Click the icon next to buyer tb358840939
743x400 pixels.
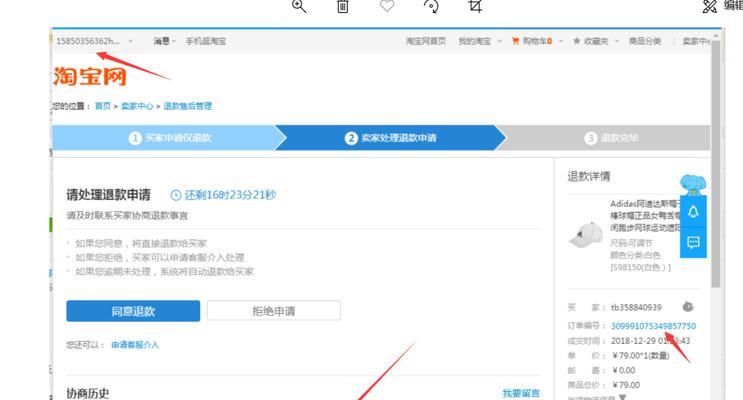688,307
